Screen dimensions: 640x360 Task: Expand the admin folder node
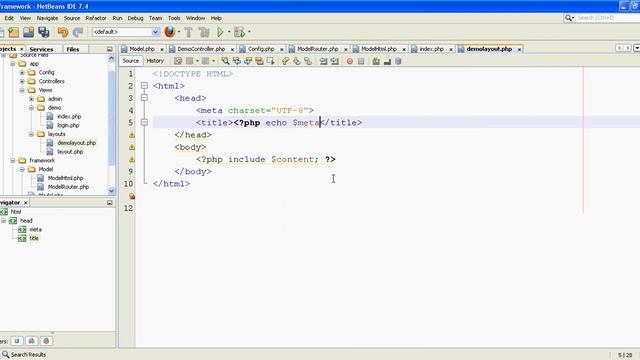(31, 99)
